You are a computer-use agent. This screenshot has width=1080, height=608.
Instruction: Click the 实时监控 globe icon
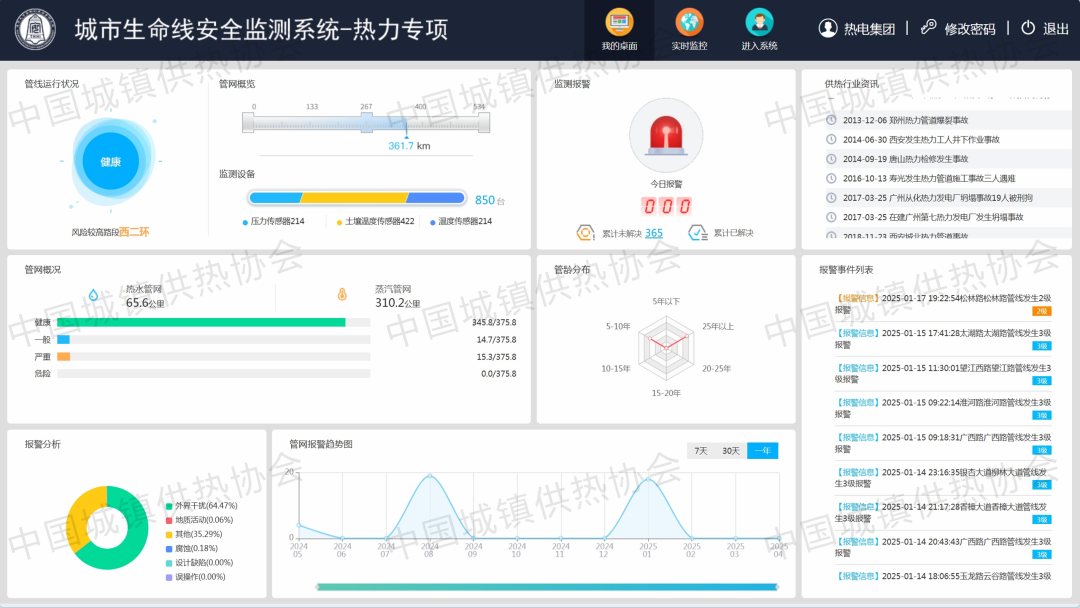689,22
